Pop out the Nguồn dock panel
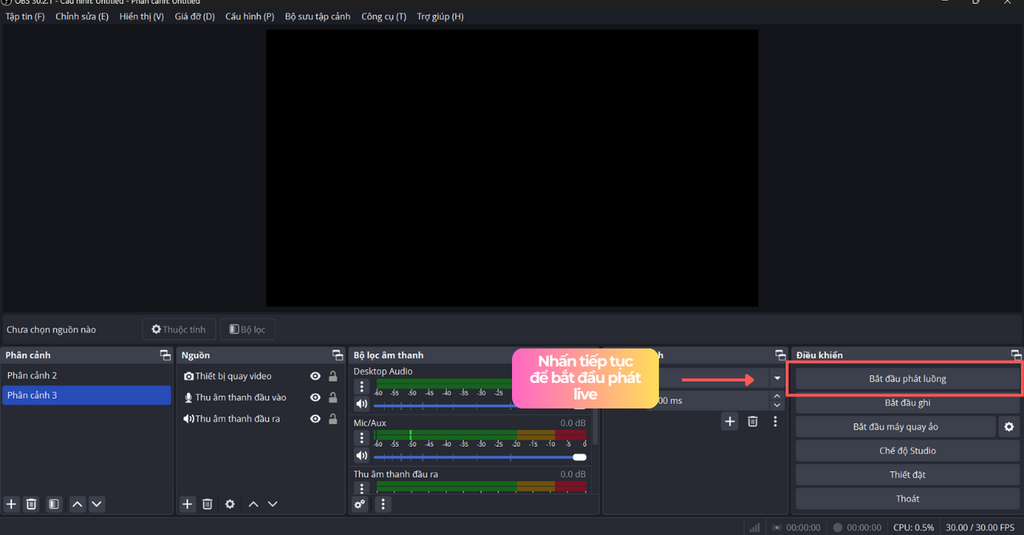1024x535 pixels. [338, 355]
